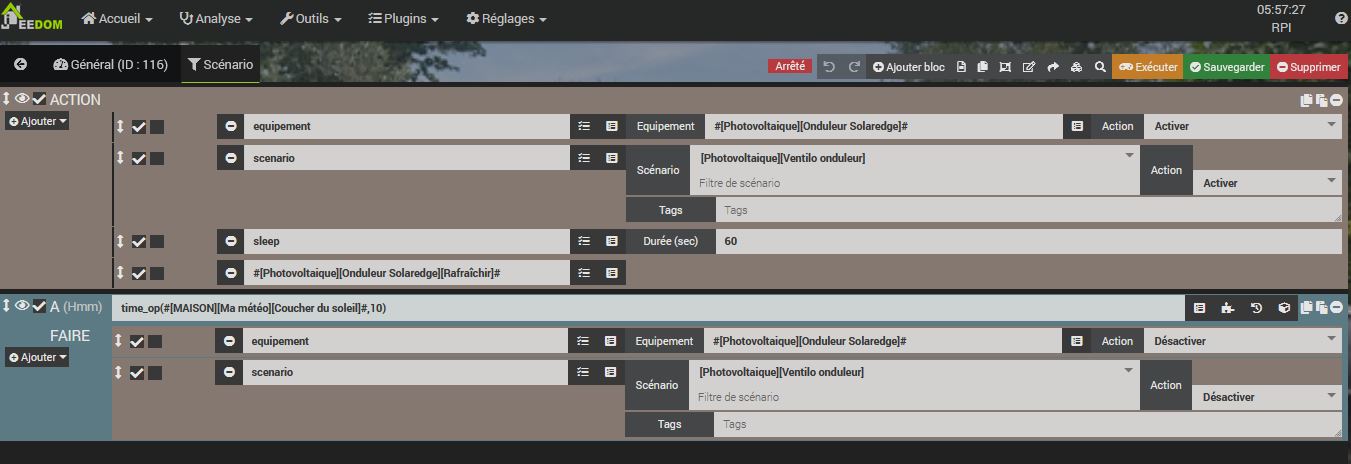Toggle enable checkbox on ACTION scenario row
This screenshot has height=464, width=1351.
click(139, 158)
